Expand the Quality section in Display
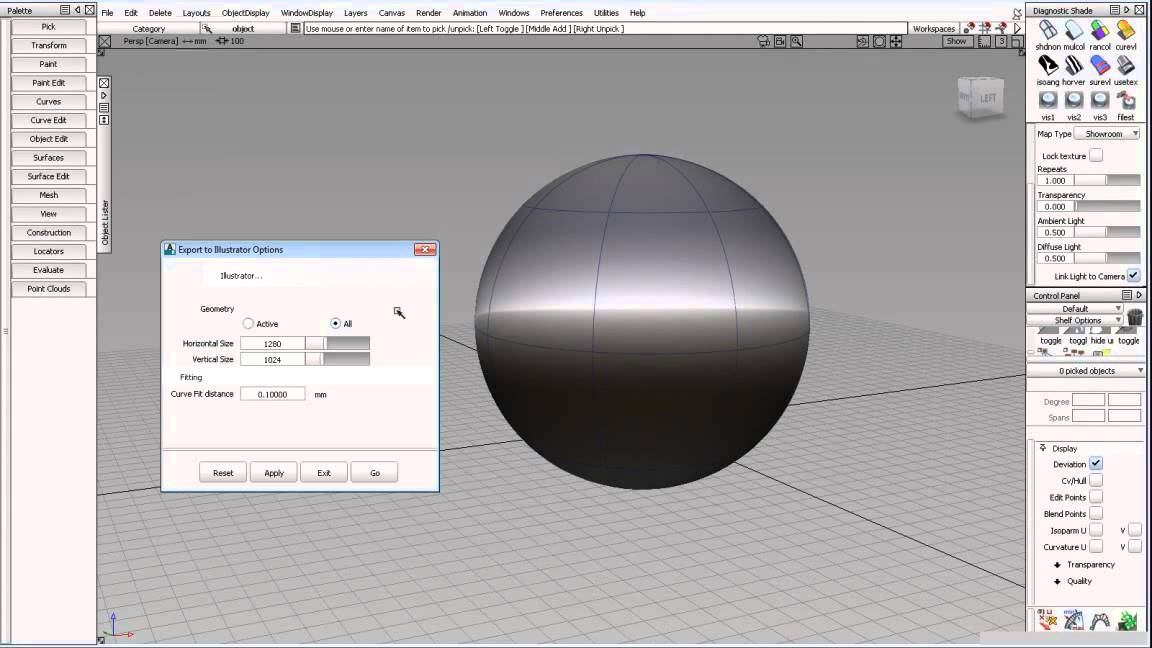 1057,581
